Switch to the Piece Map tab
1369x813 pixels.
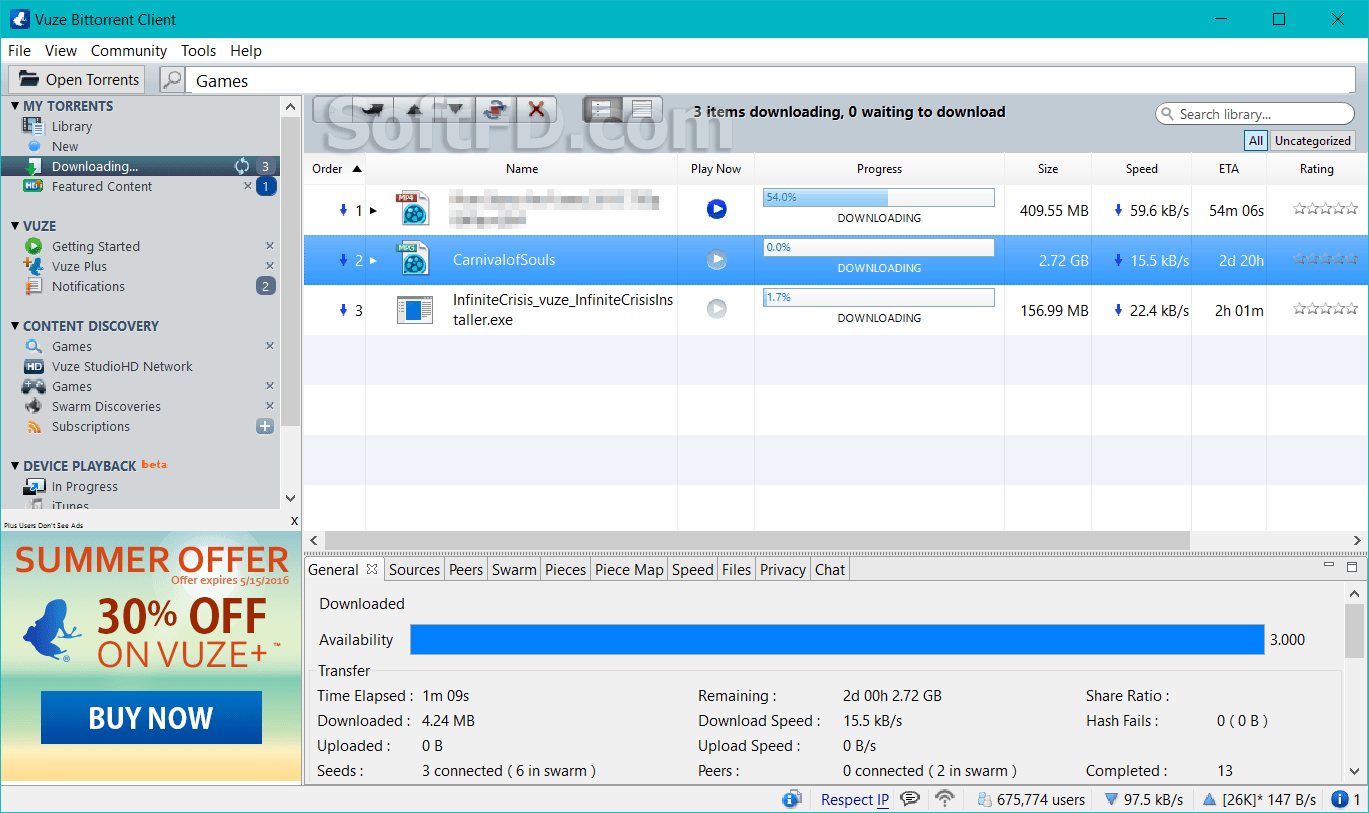[629, 570]
